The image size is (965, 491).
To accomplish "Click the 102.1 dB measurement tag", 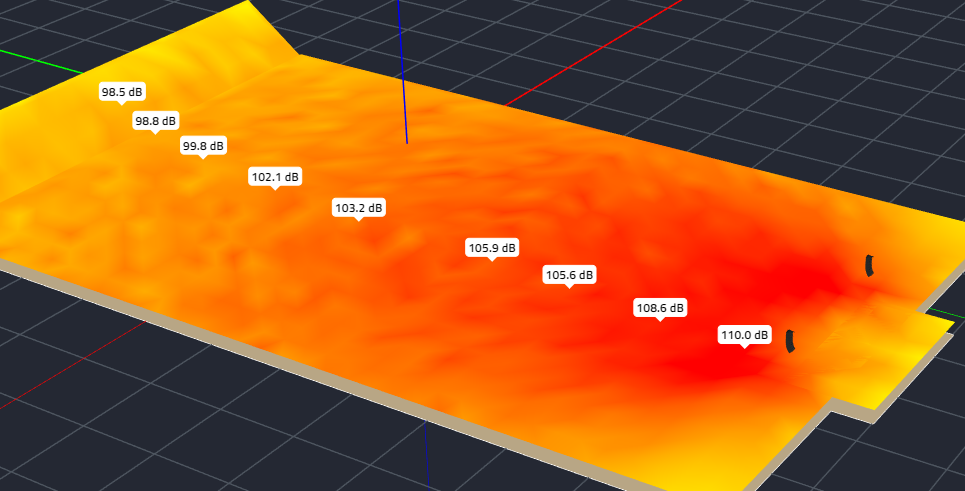I will 275,177.
